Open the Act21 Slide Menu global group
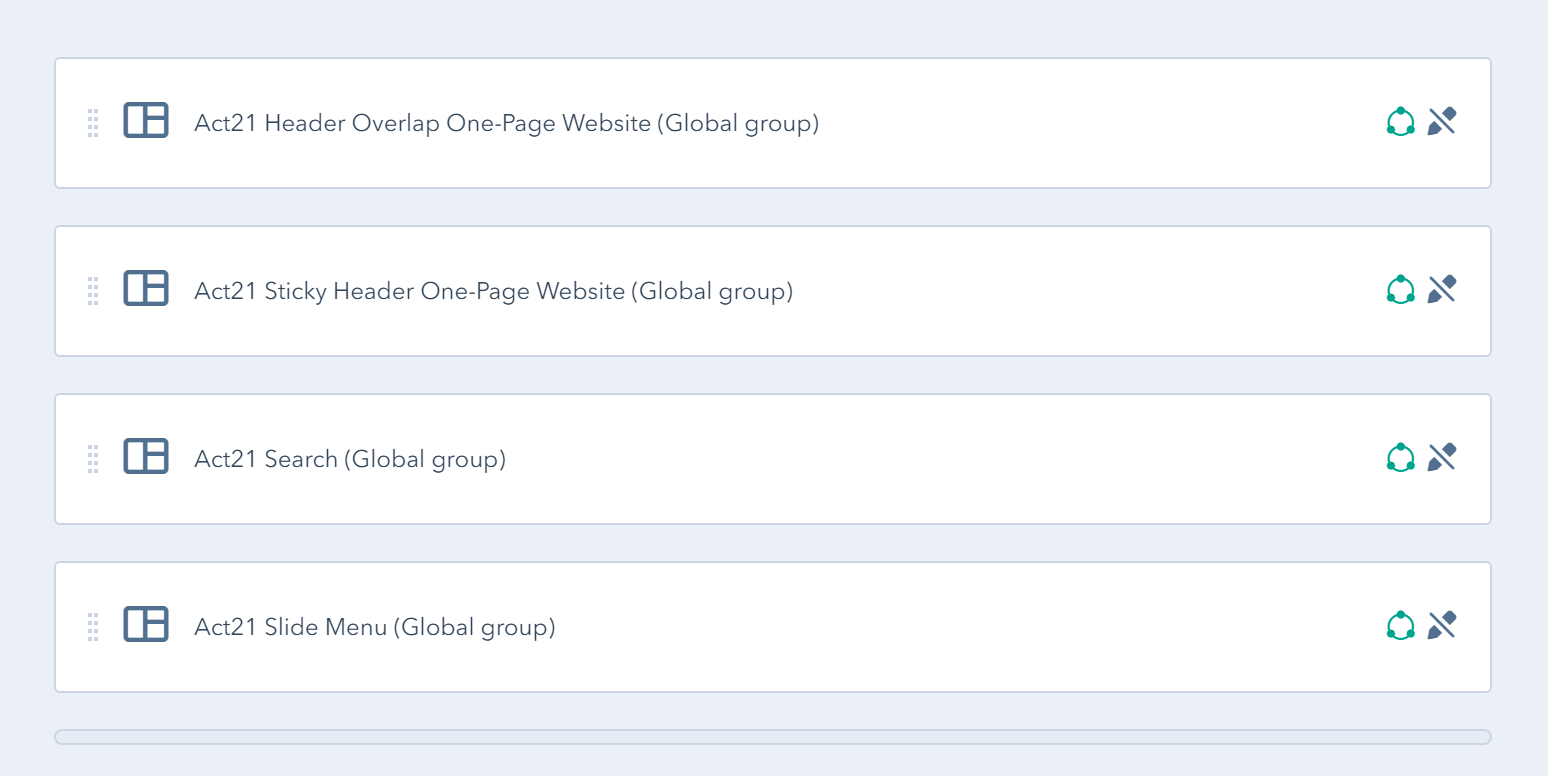 (375, 626)
